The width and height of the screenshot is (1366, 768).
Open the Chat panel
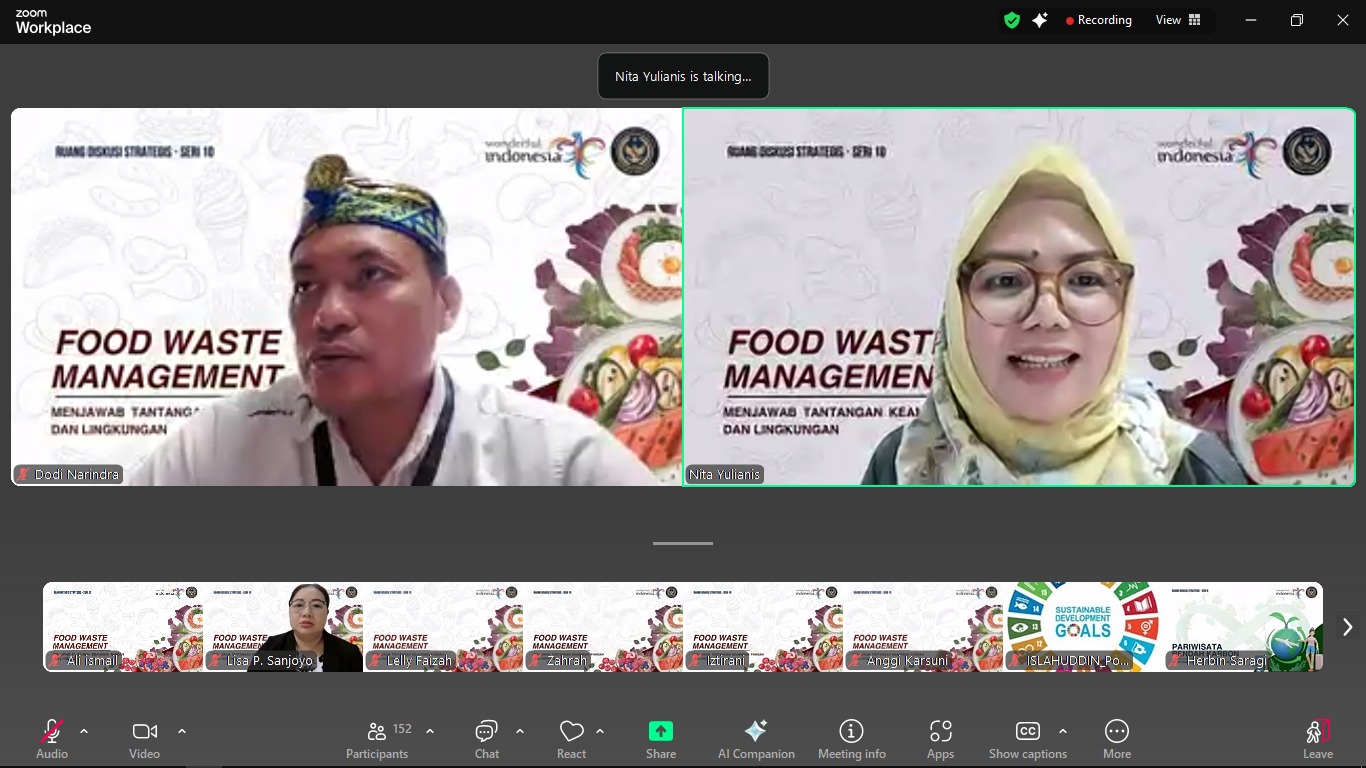[487, 739]
